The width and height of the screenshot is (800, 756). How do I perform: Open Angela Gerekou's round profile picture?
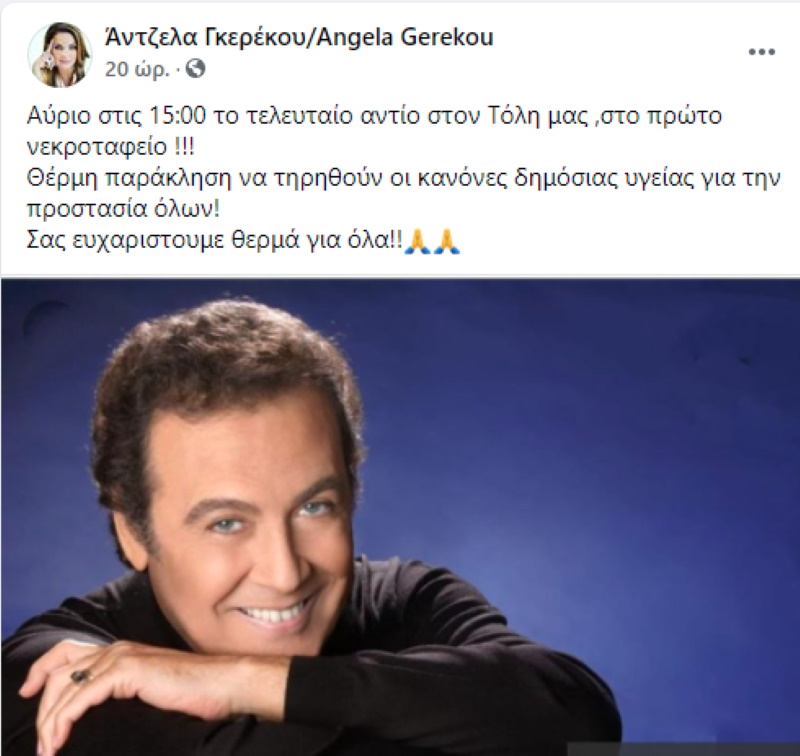coord(60,55)
